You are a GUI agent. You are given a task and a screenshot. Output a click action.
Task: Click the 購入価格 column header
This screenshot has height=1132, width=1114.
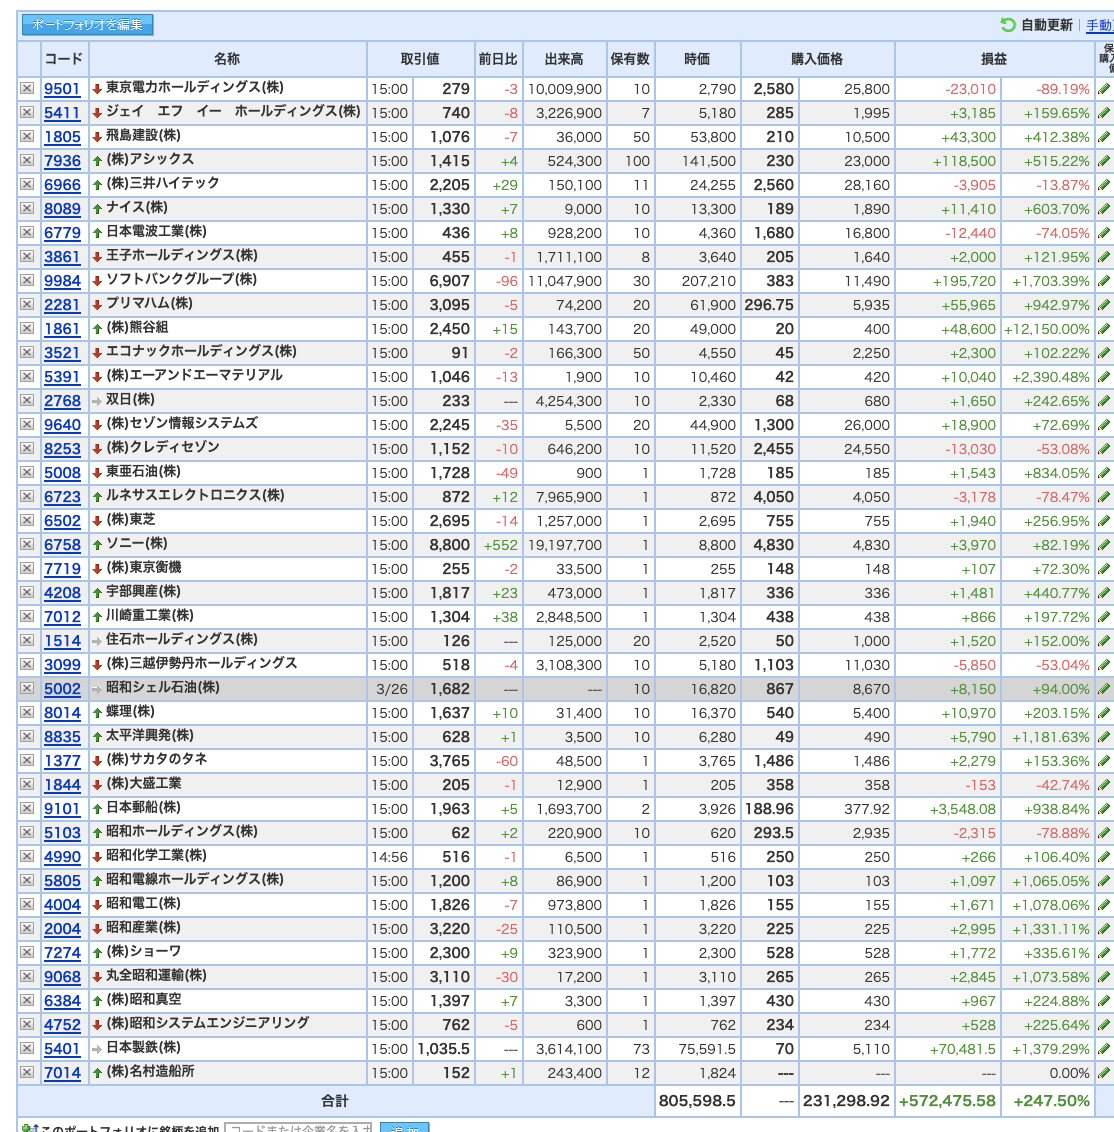817,59
